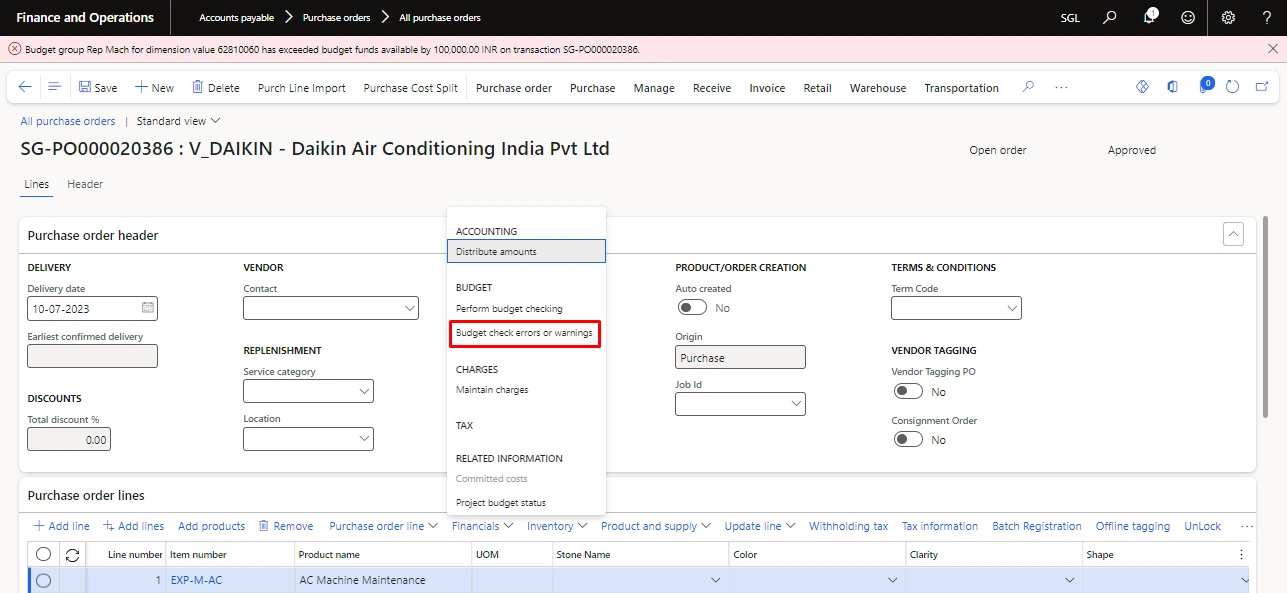Open the attachments icon with badge
1287x593 pixels.
(x=1204, y=87)
